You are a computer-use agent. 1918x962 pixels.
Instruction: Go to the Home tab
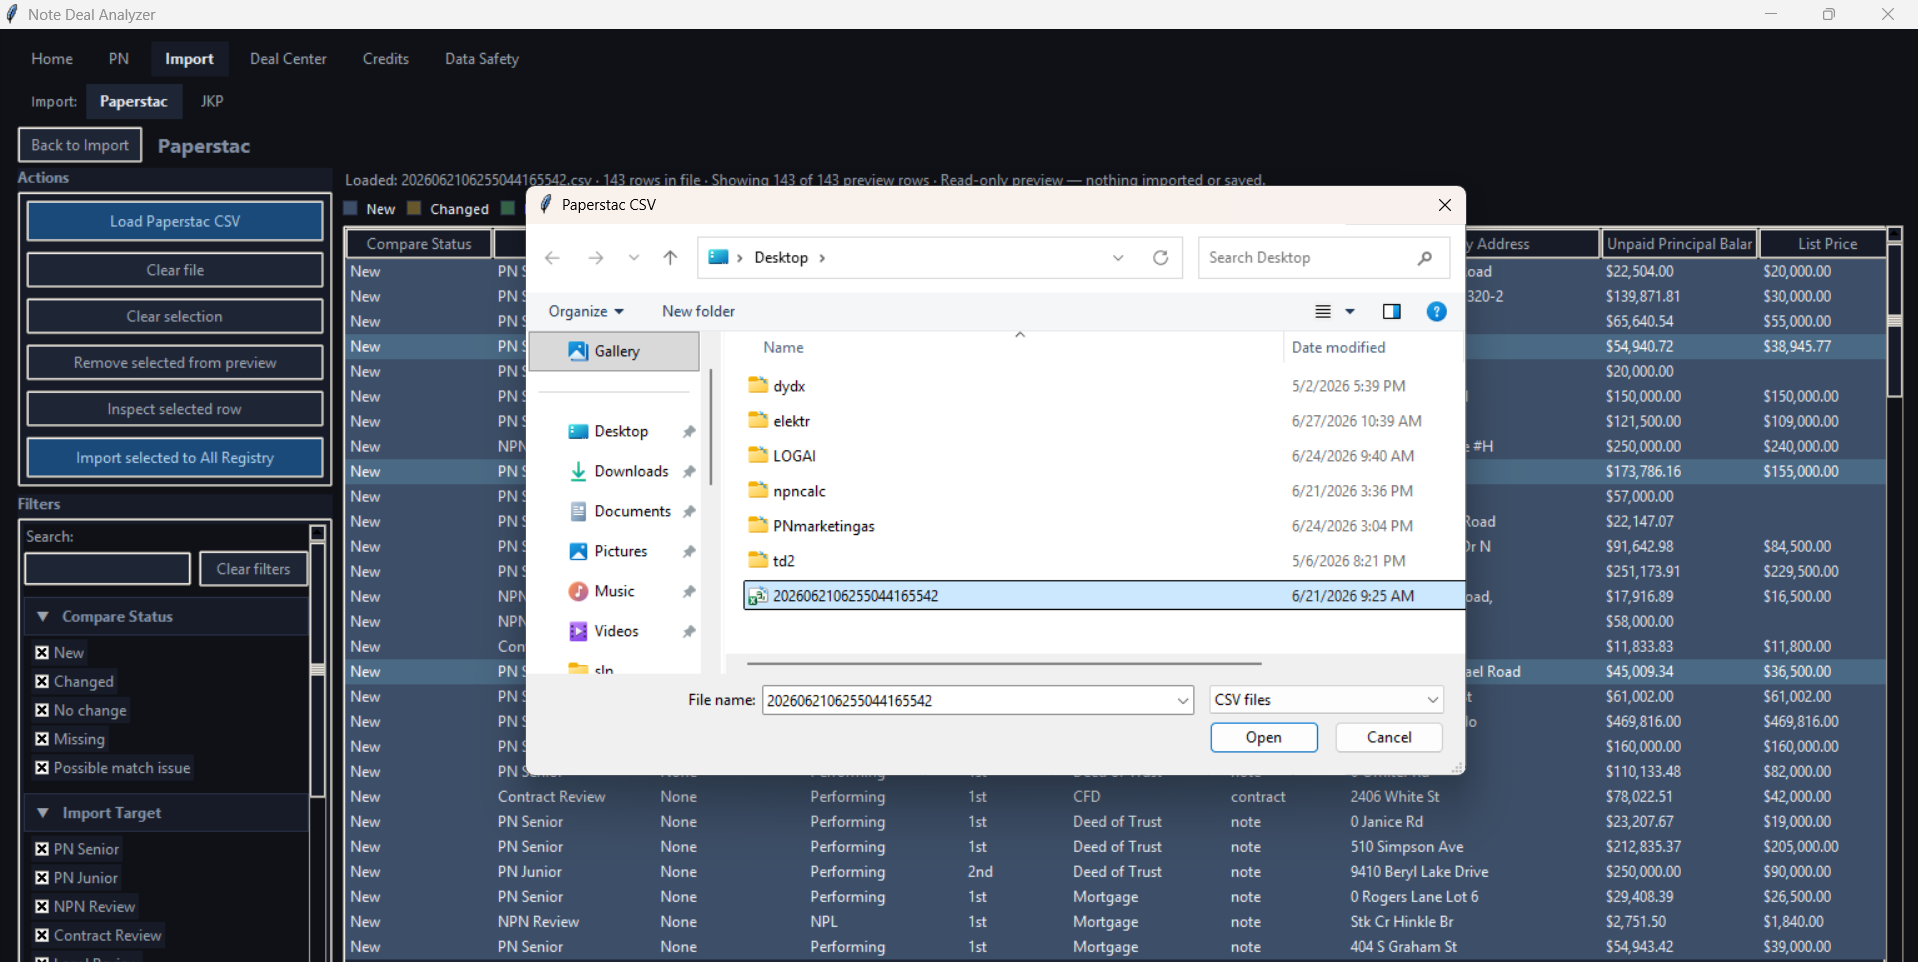52,59
